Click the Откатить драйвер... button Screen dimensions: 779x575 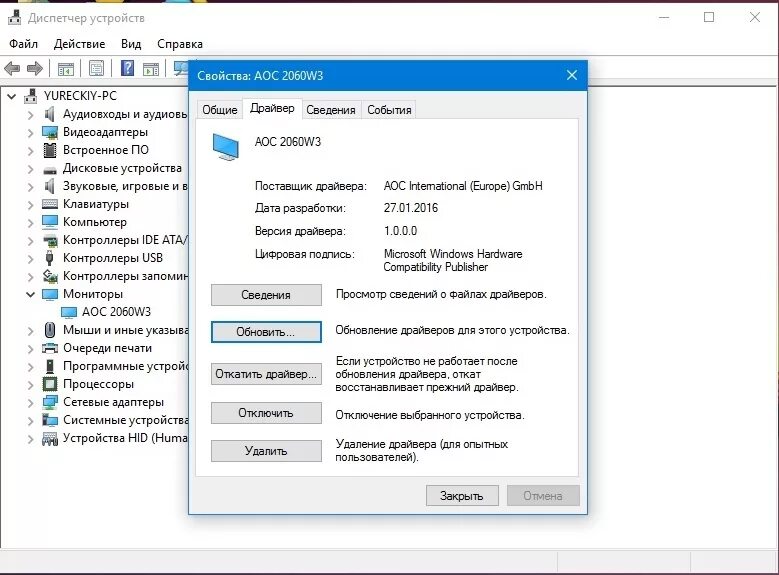tap(266, 374)
